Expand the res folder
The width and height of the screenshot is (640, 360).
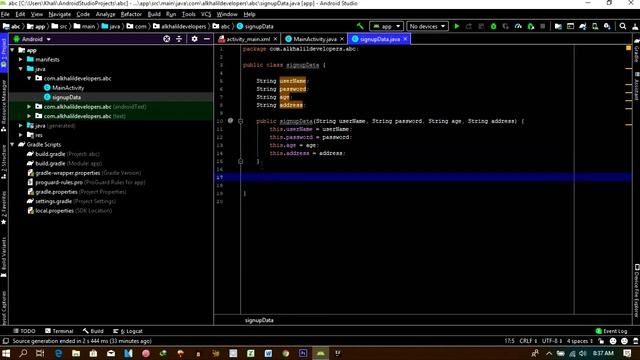(x=21, y=135)
